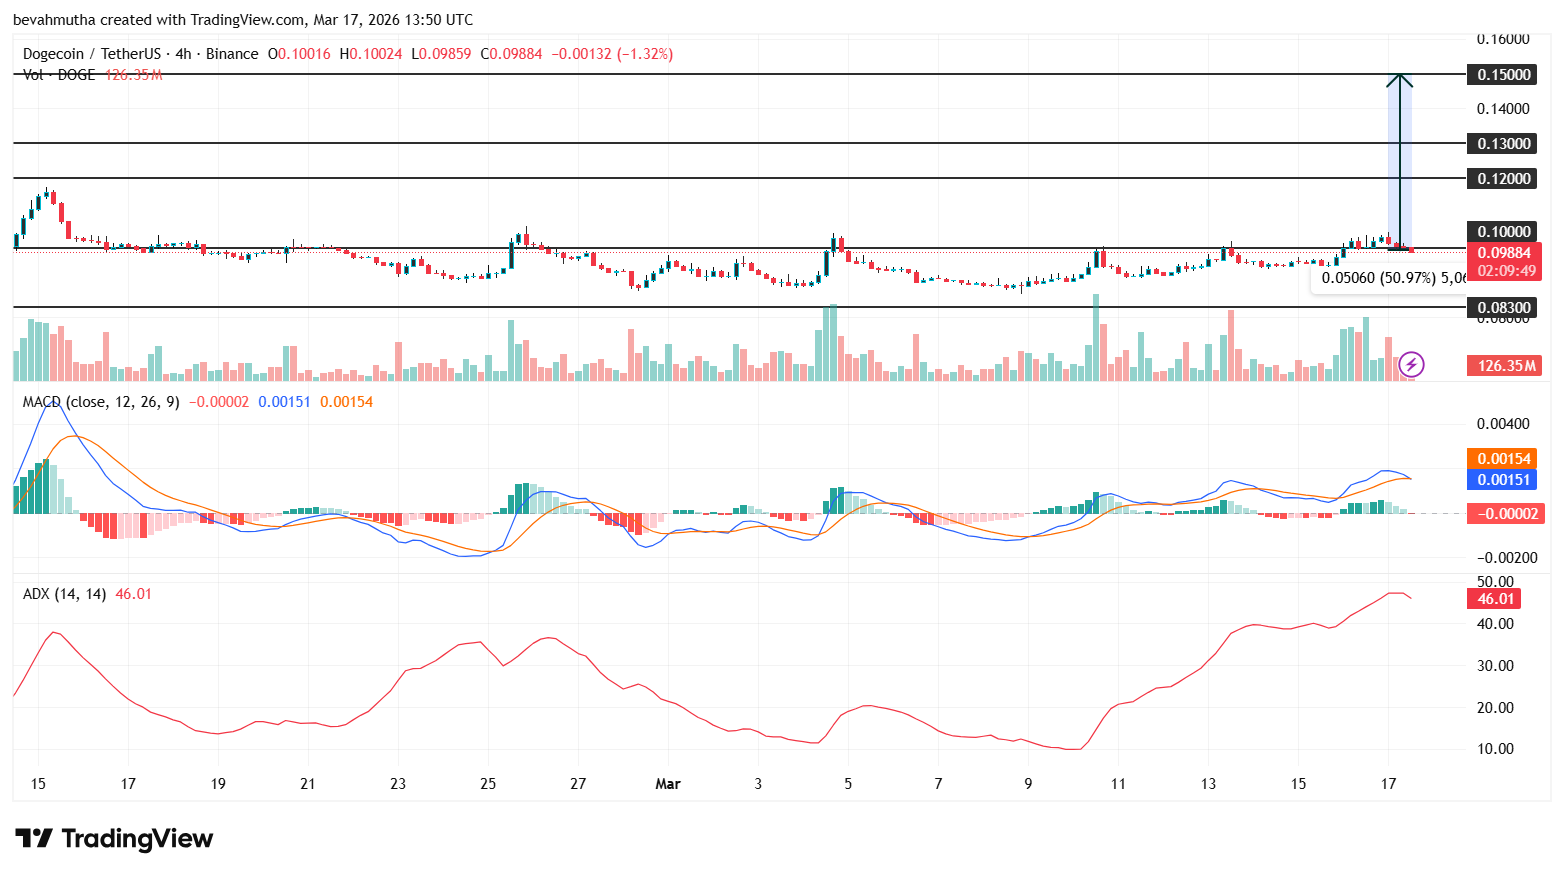This screenshot has width=1564, height=876.
Task: Click the O0.10016 open value in the legend
Action: pyautogui.click(x=300, y=54)
